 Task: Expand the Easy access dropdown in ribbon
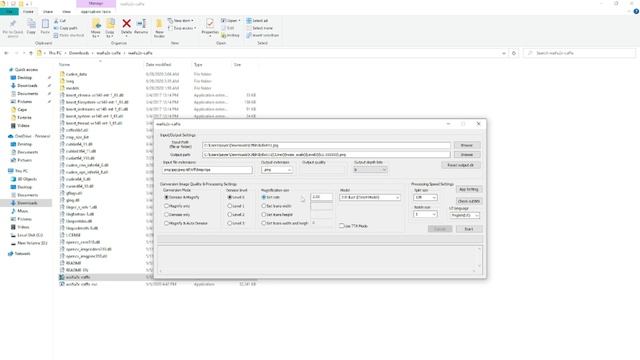click(x=182, y=28)
